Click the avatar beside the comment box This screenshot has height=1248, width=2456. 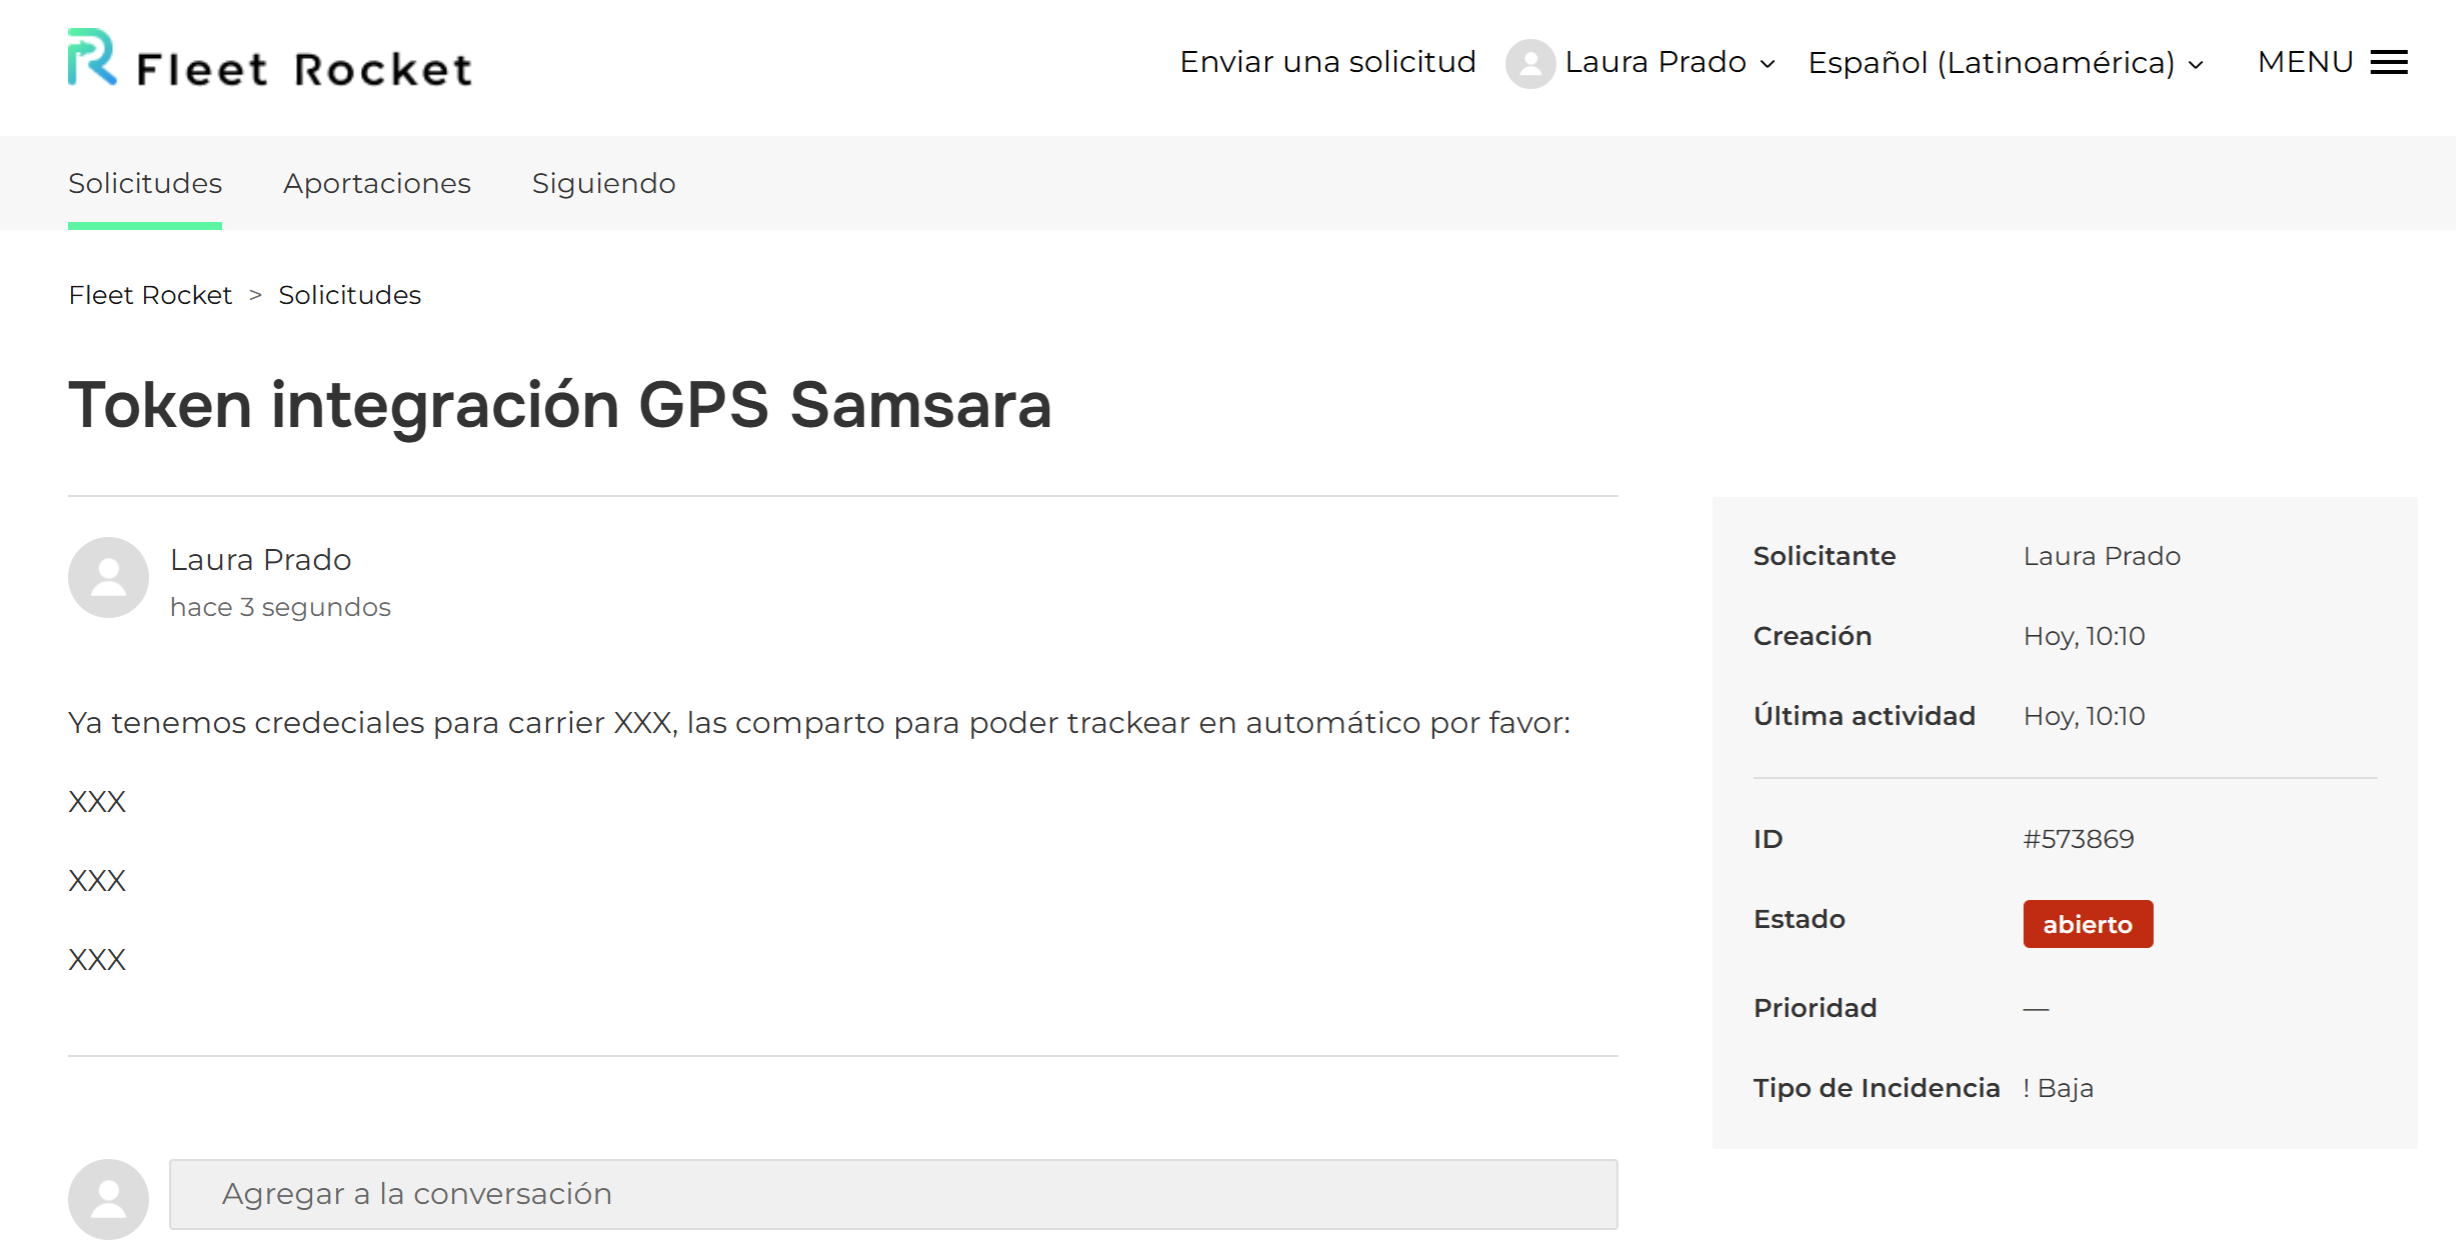pyautogui.click(x=108, y=1199)
